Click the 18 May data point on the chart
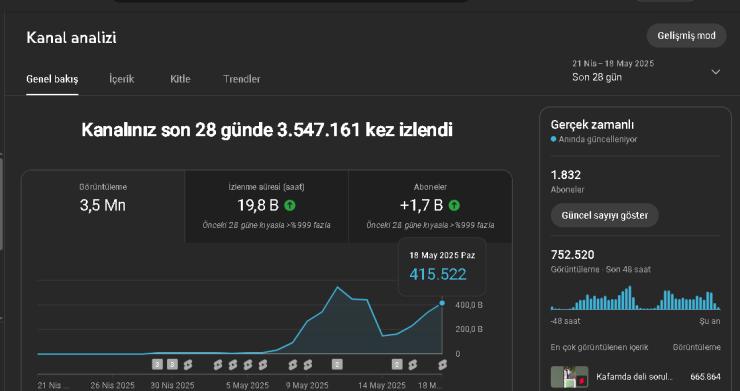Screen dimensions: 740x391 point(442,303)
